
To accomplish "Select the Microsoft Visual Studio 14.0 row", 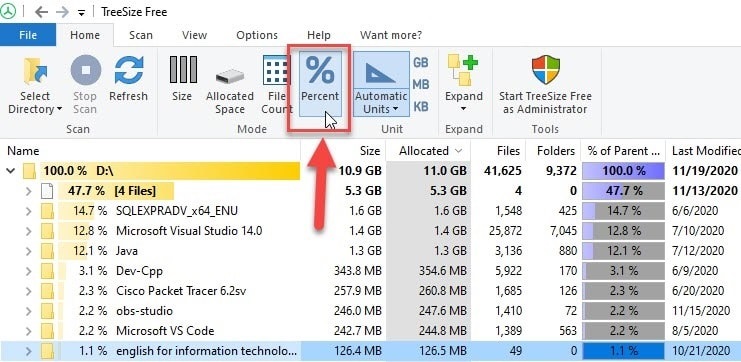I will (x=370, y=231).
